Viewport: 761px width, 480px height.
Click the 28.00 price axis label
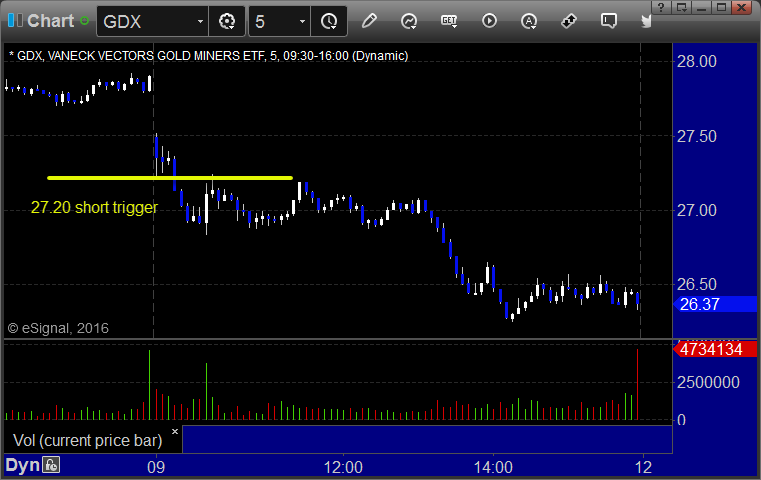pos(696,62)
